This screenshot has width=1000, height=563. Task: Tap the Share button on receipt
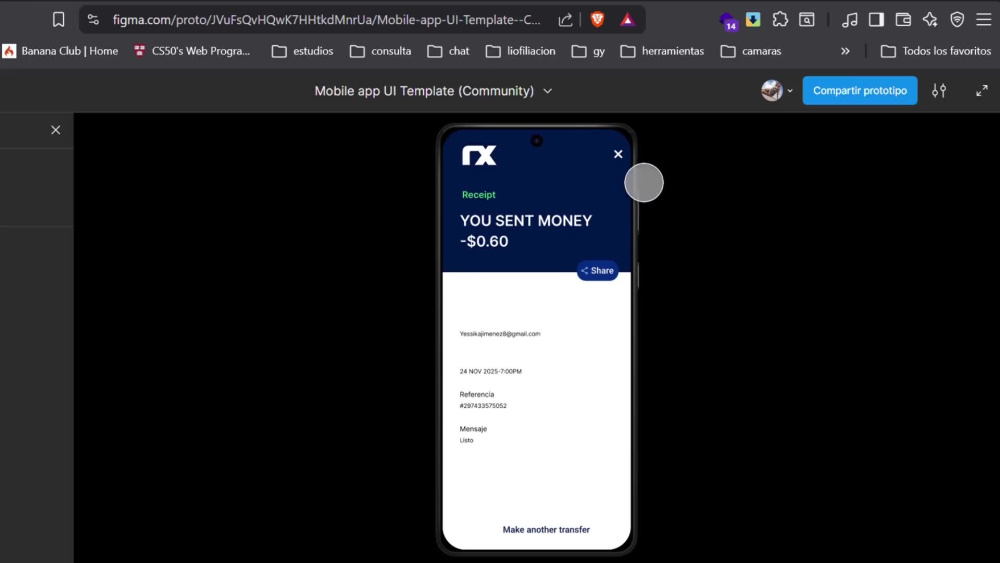click(x=598, y=270)
